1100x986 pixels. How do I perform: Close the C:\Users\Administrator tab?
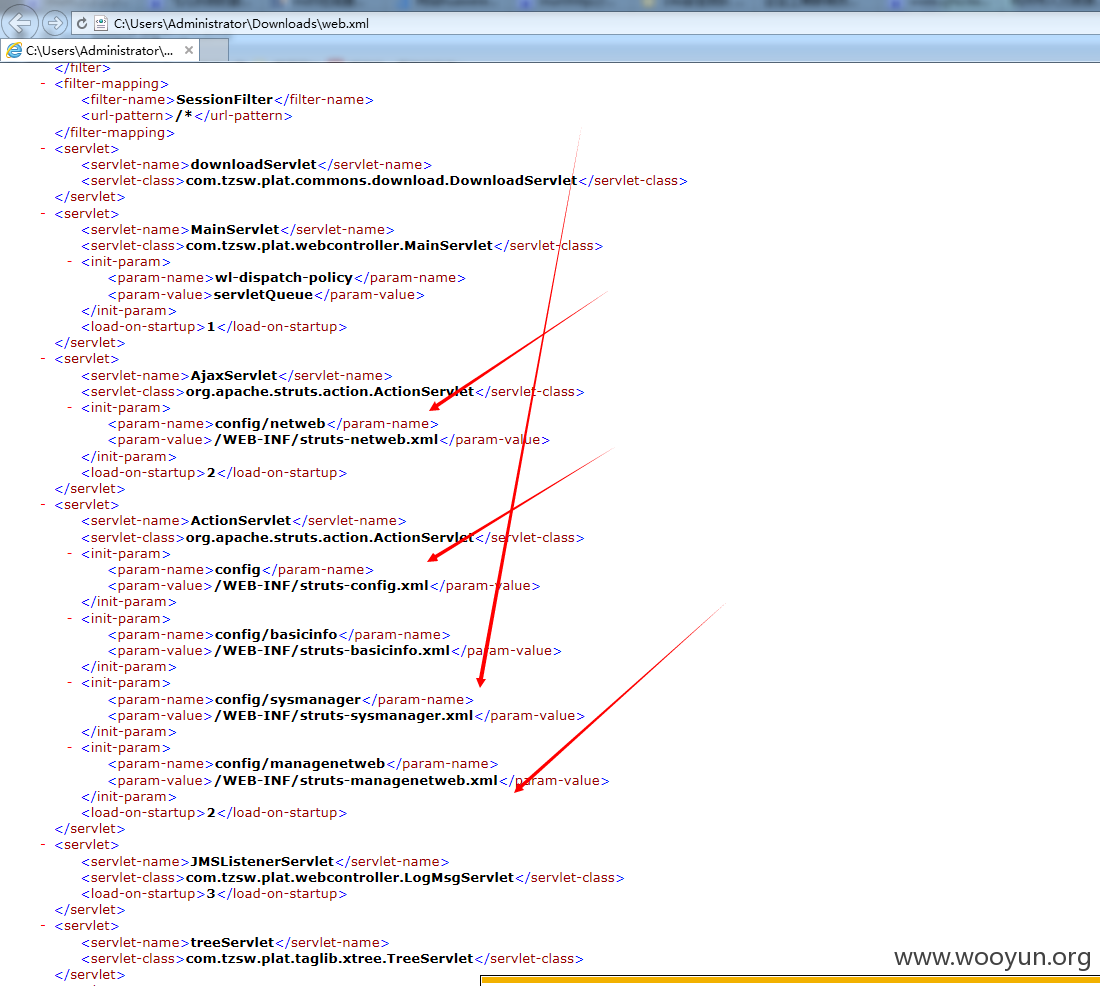tap(189, 51)
